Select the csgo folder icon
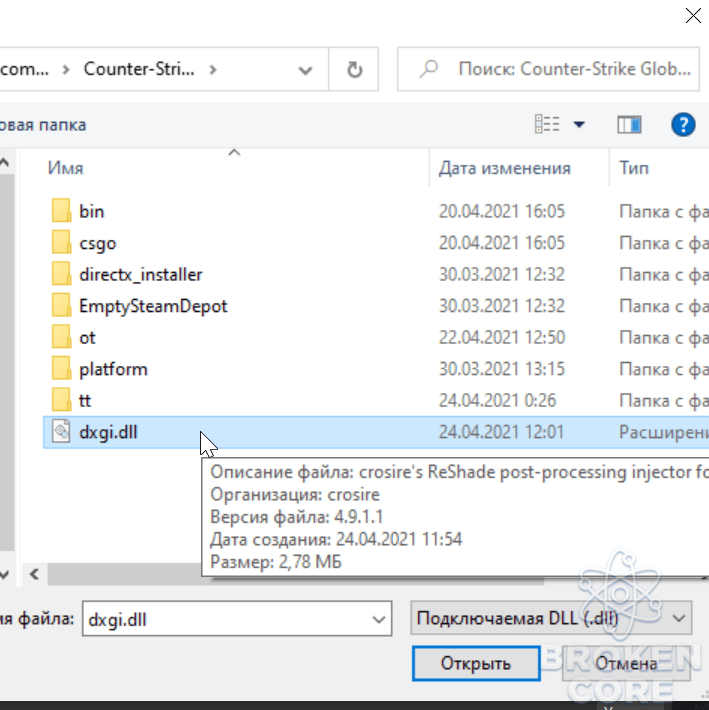The height and width of the screenshot is (710, 709). click(61, 242)
